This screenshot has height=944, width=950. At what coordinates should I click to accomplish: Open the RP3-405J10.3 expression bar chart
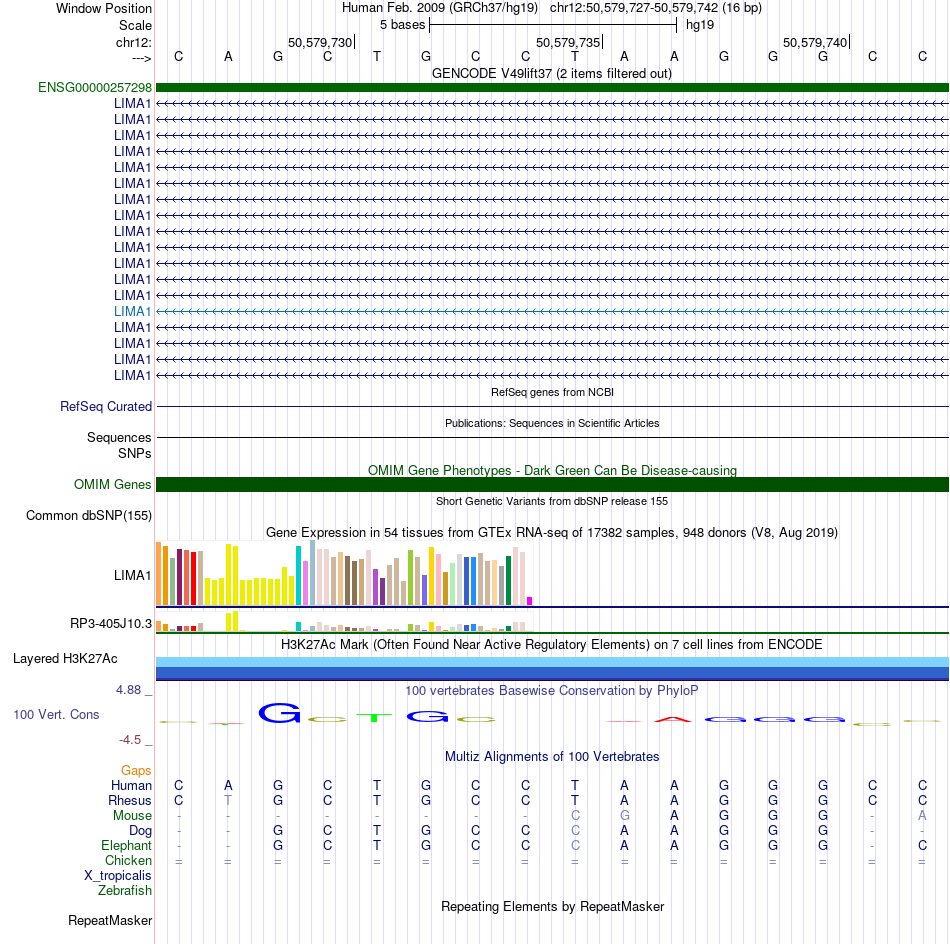pos(344,621)
